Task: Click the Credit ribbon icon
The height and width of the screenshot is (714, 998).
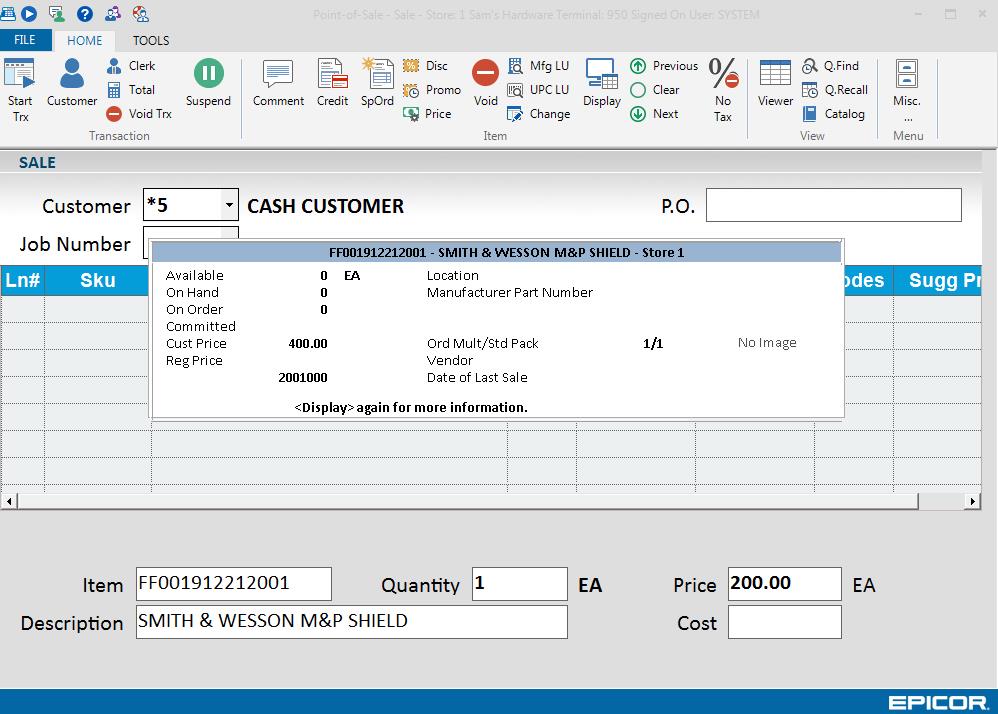Action: [x=332, y=83]
